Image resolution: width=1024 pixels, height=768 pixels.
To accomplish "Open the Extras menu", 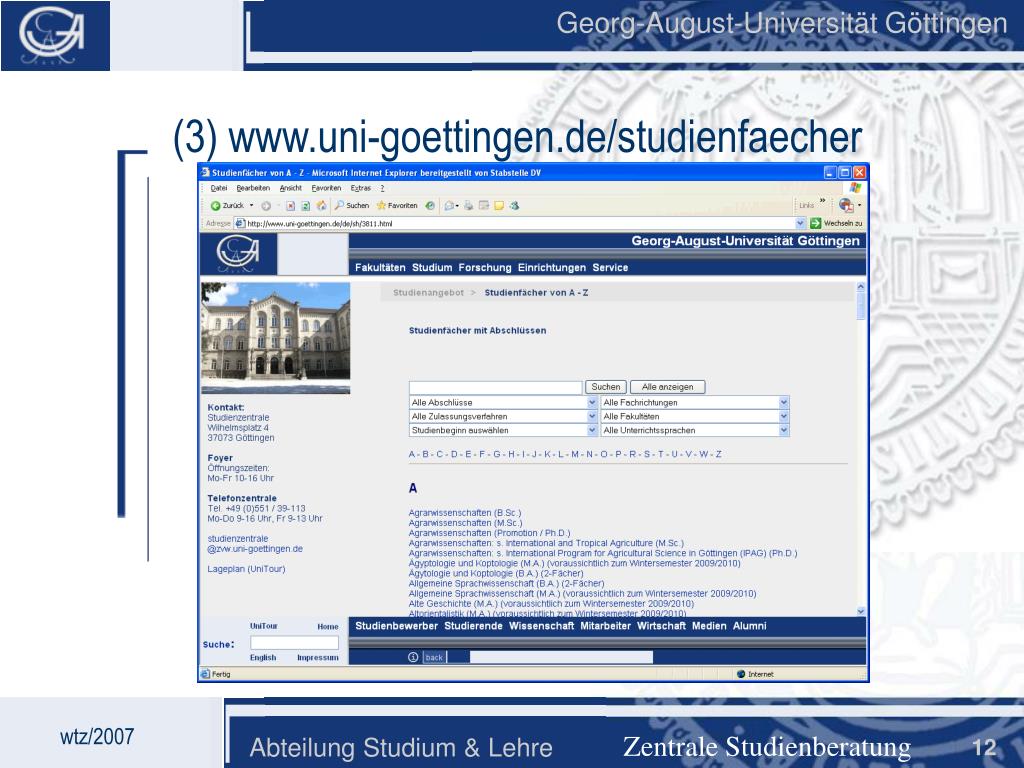I will pos(360,188).
